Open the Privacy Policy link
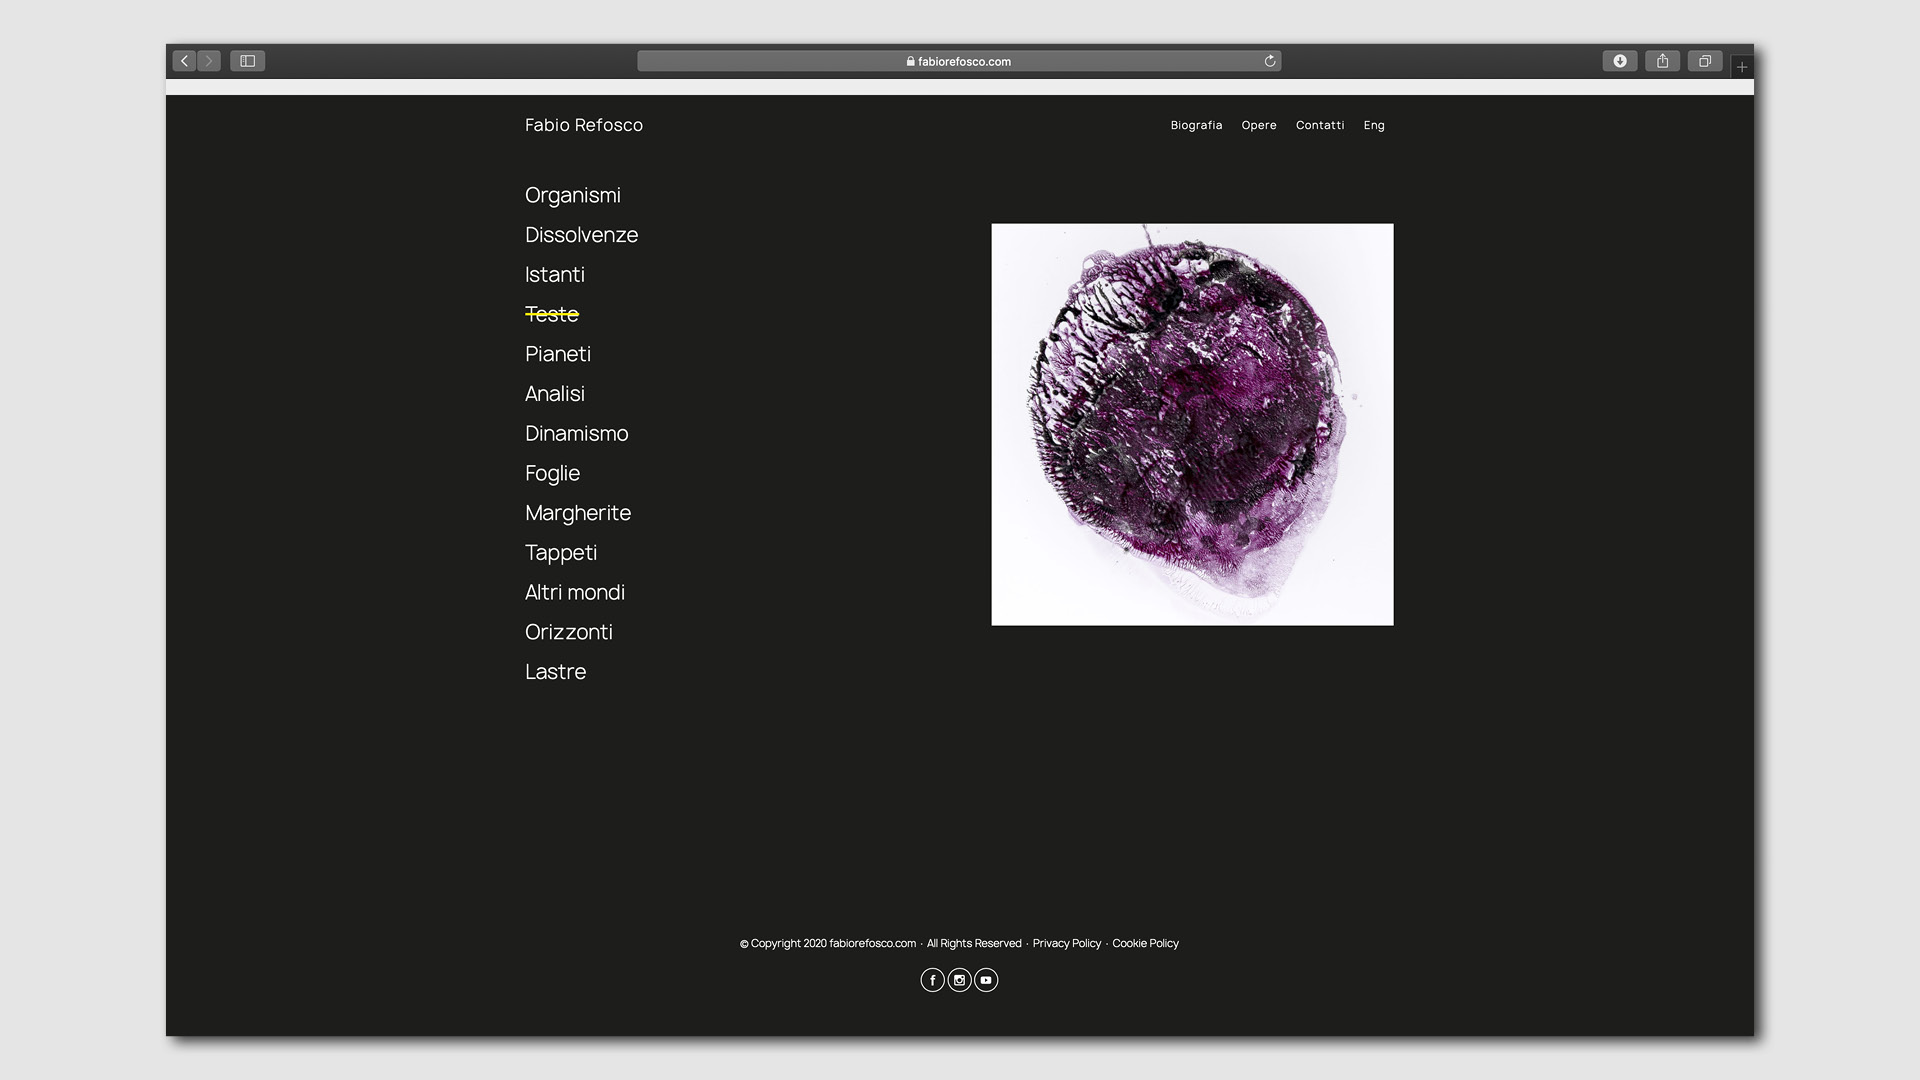 pos(1066,943)
